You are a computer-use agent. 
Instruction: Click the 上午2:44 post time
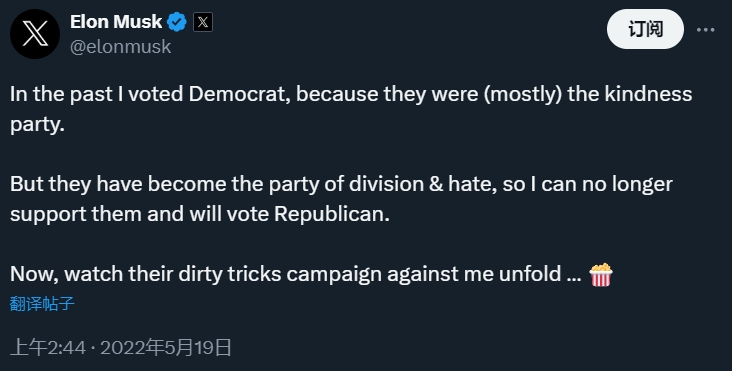click(x=48, y=348)
